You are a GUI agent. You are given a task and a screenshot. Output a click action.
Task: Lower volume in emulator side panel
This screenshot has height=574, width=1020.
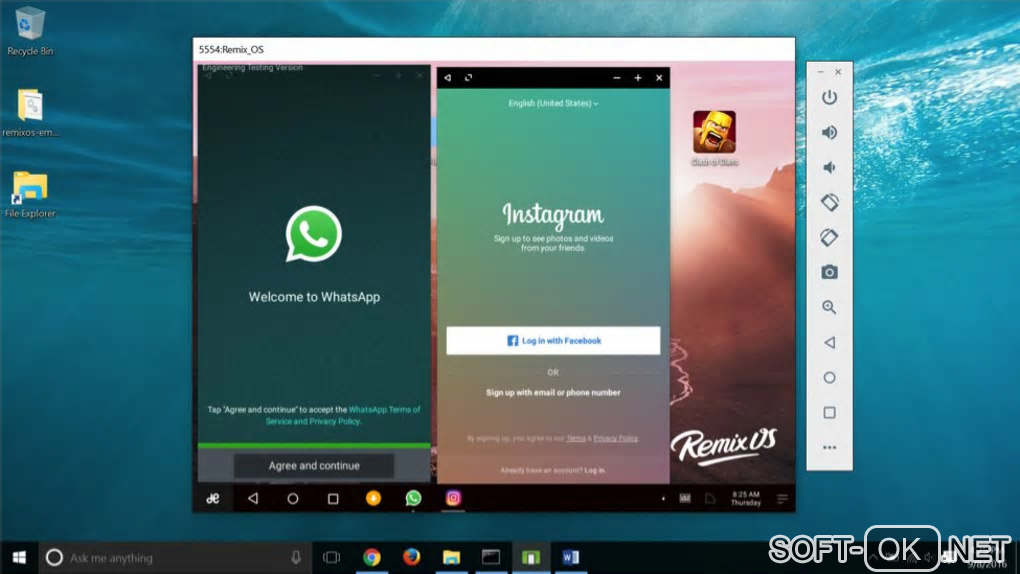click(829, 167)
